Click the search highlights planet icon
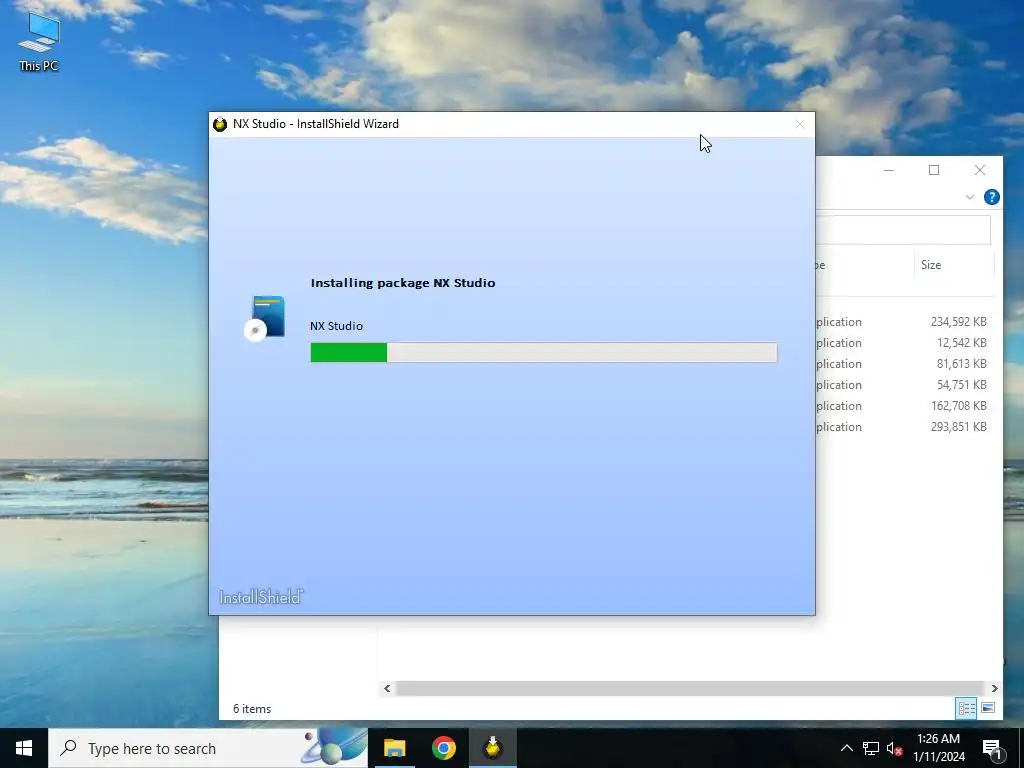Image resolution: width=1024 pixels, height=768 pixels. click(x=335, y=747)
